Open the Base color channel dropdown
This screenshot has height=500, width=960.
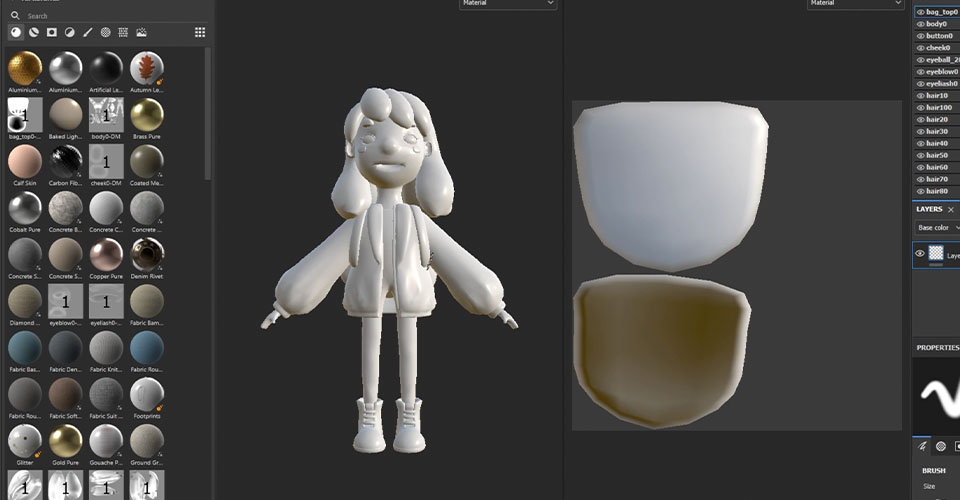pyautogui.click(x=937, y=228)
